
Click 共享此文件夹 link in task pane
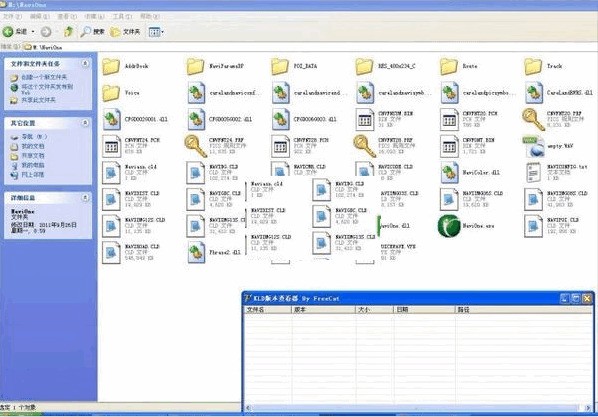point(39,100)
